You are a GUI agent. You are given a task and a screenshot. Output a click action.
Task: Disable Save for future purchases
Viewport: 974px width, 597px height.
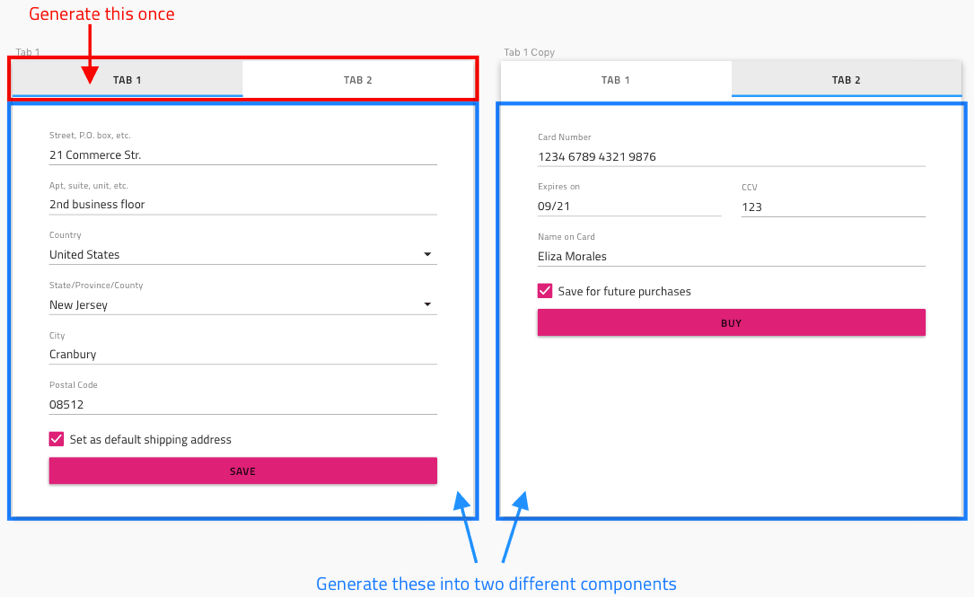545,290
